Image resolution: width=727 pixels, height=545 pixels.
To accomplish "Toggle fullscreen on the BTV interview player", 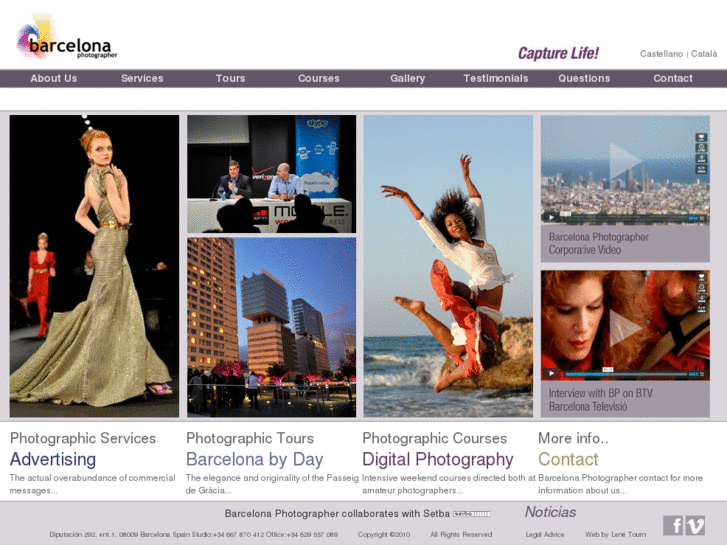I will [702, 374].
